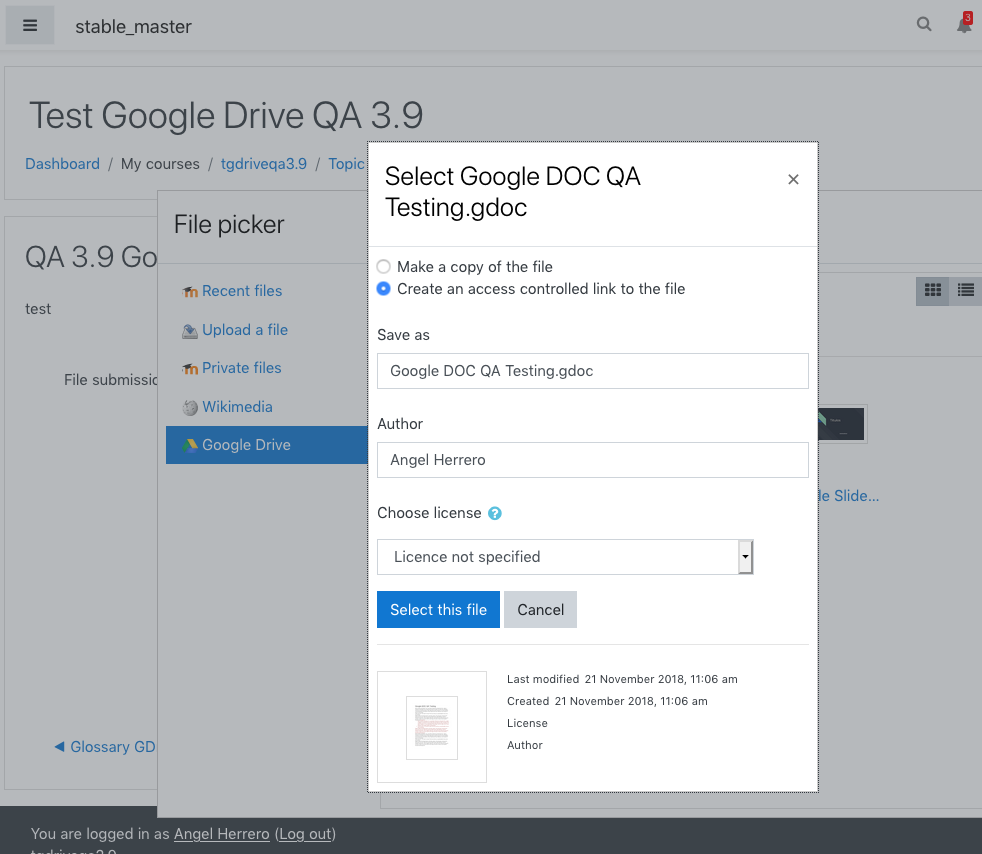Select Create an access controlled link option

click(x=383, y=289)
